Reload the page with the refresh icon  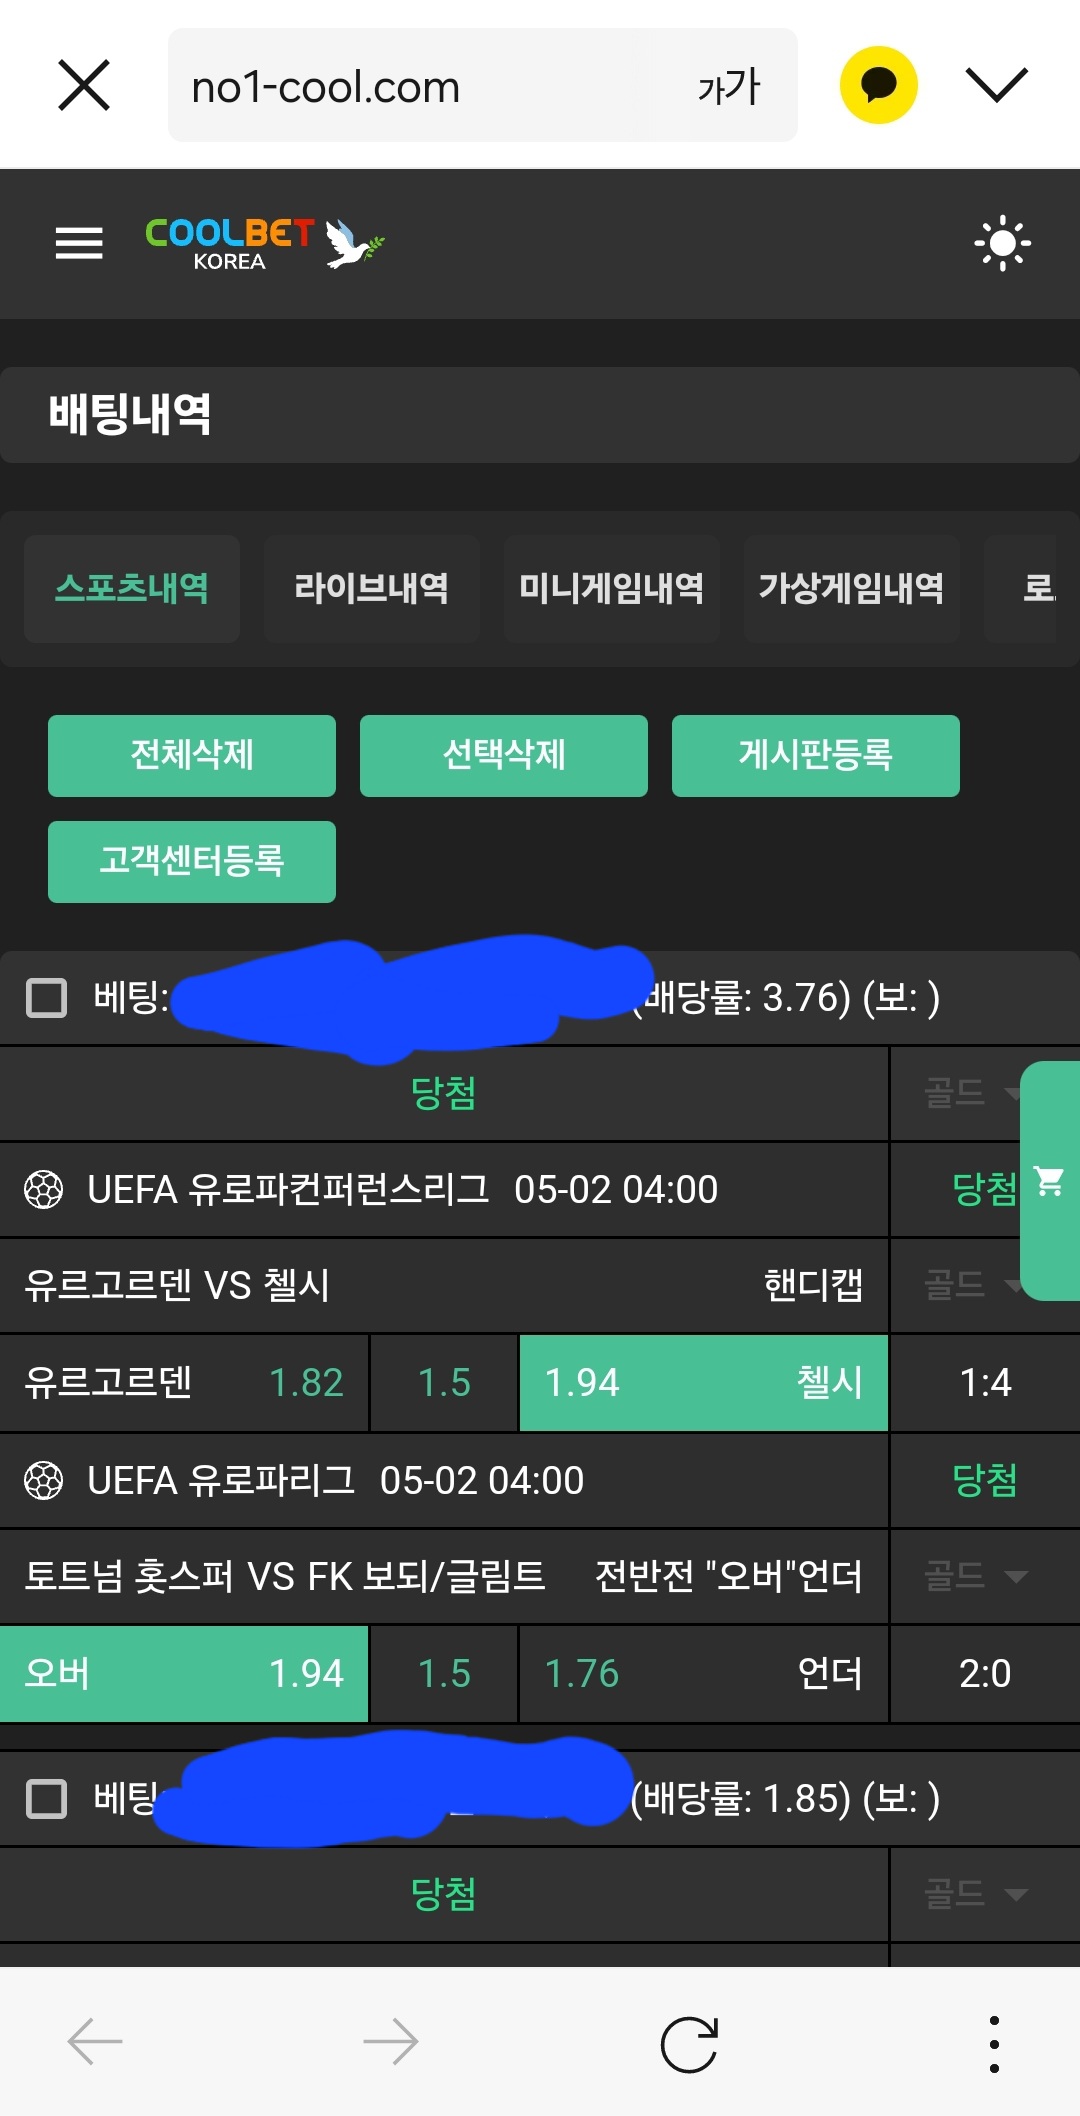pos(689,2043)
